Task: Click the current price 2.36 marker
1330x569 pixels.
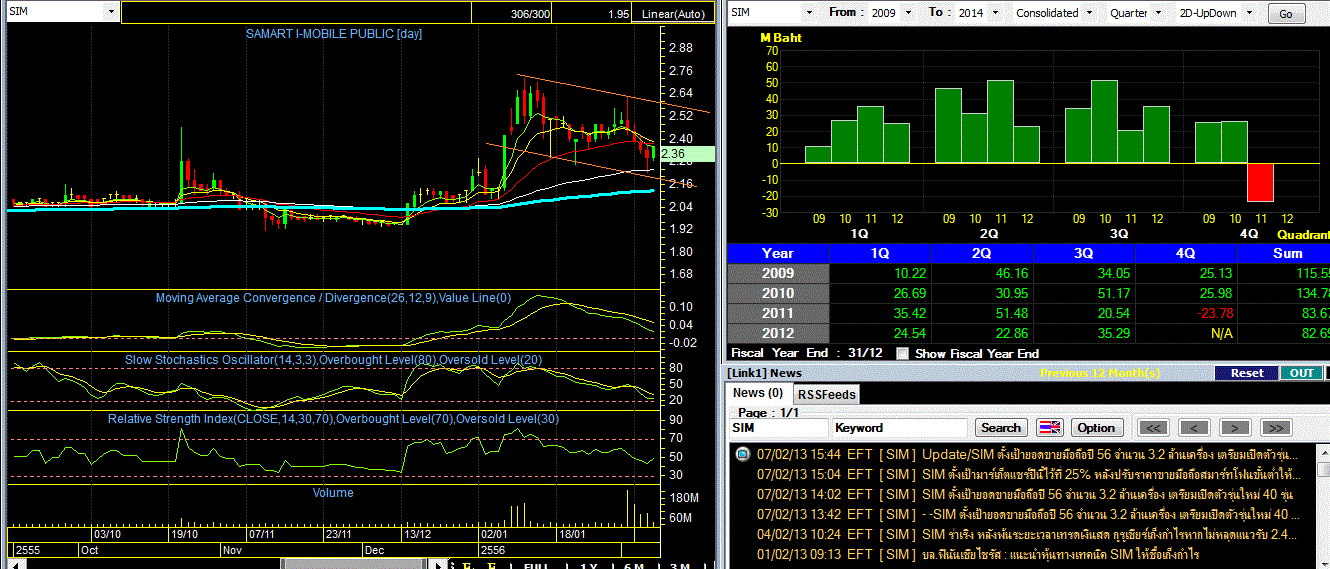Action: click(689, 154)
